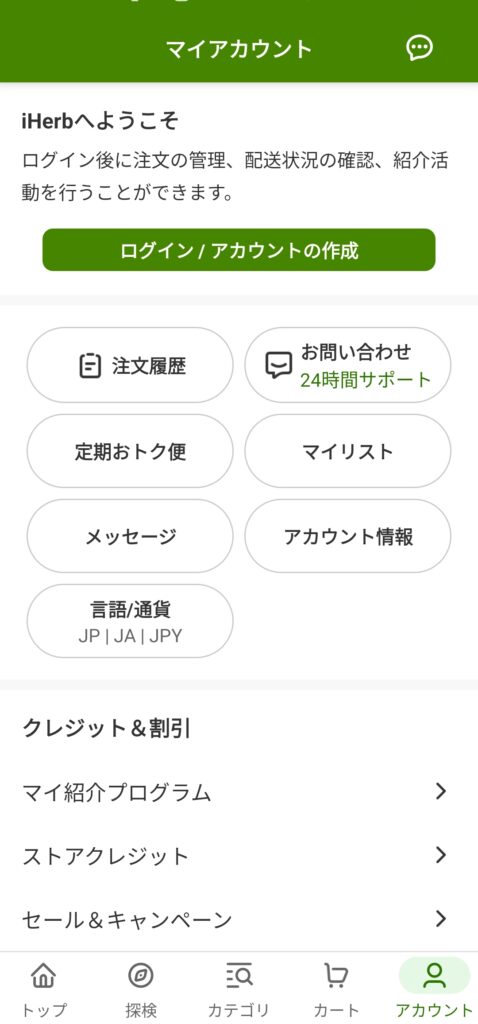This screenshot has height=1024, width=478.
Task: Expand マイ紹介プログラム chevron arrow
Action: 441,792
